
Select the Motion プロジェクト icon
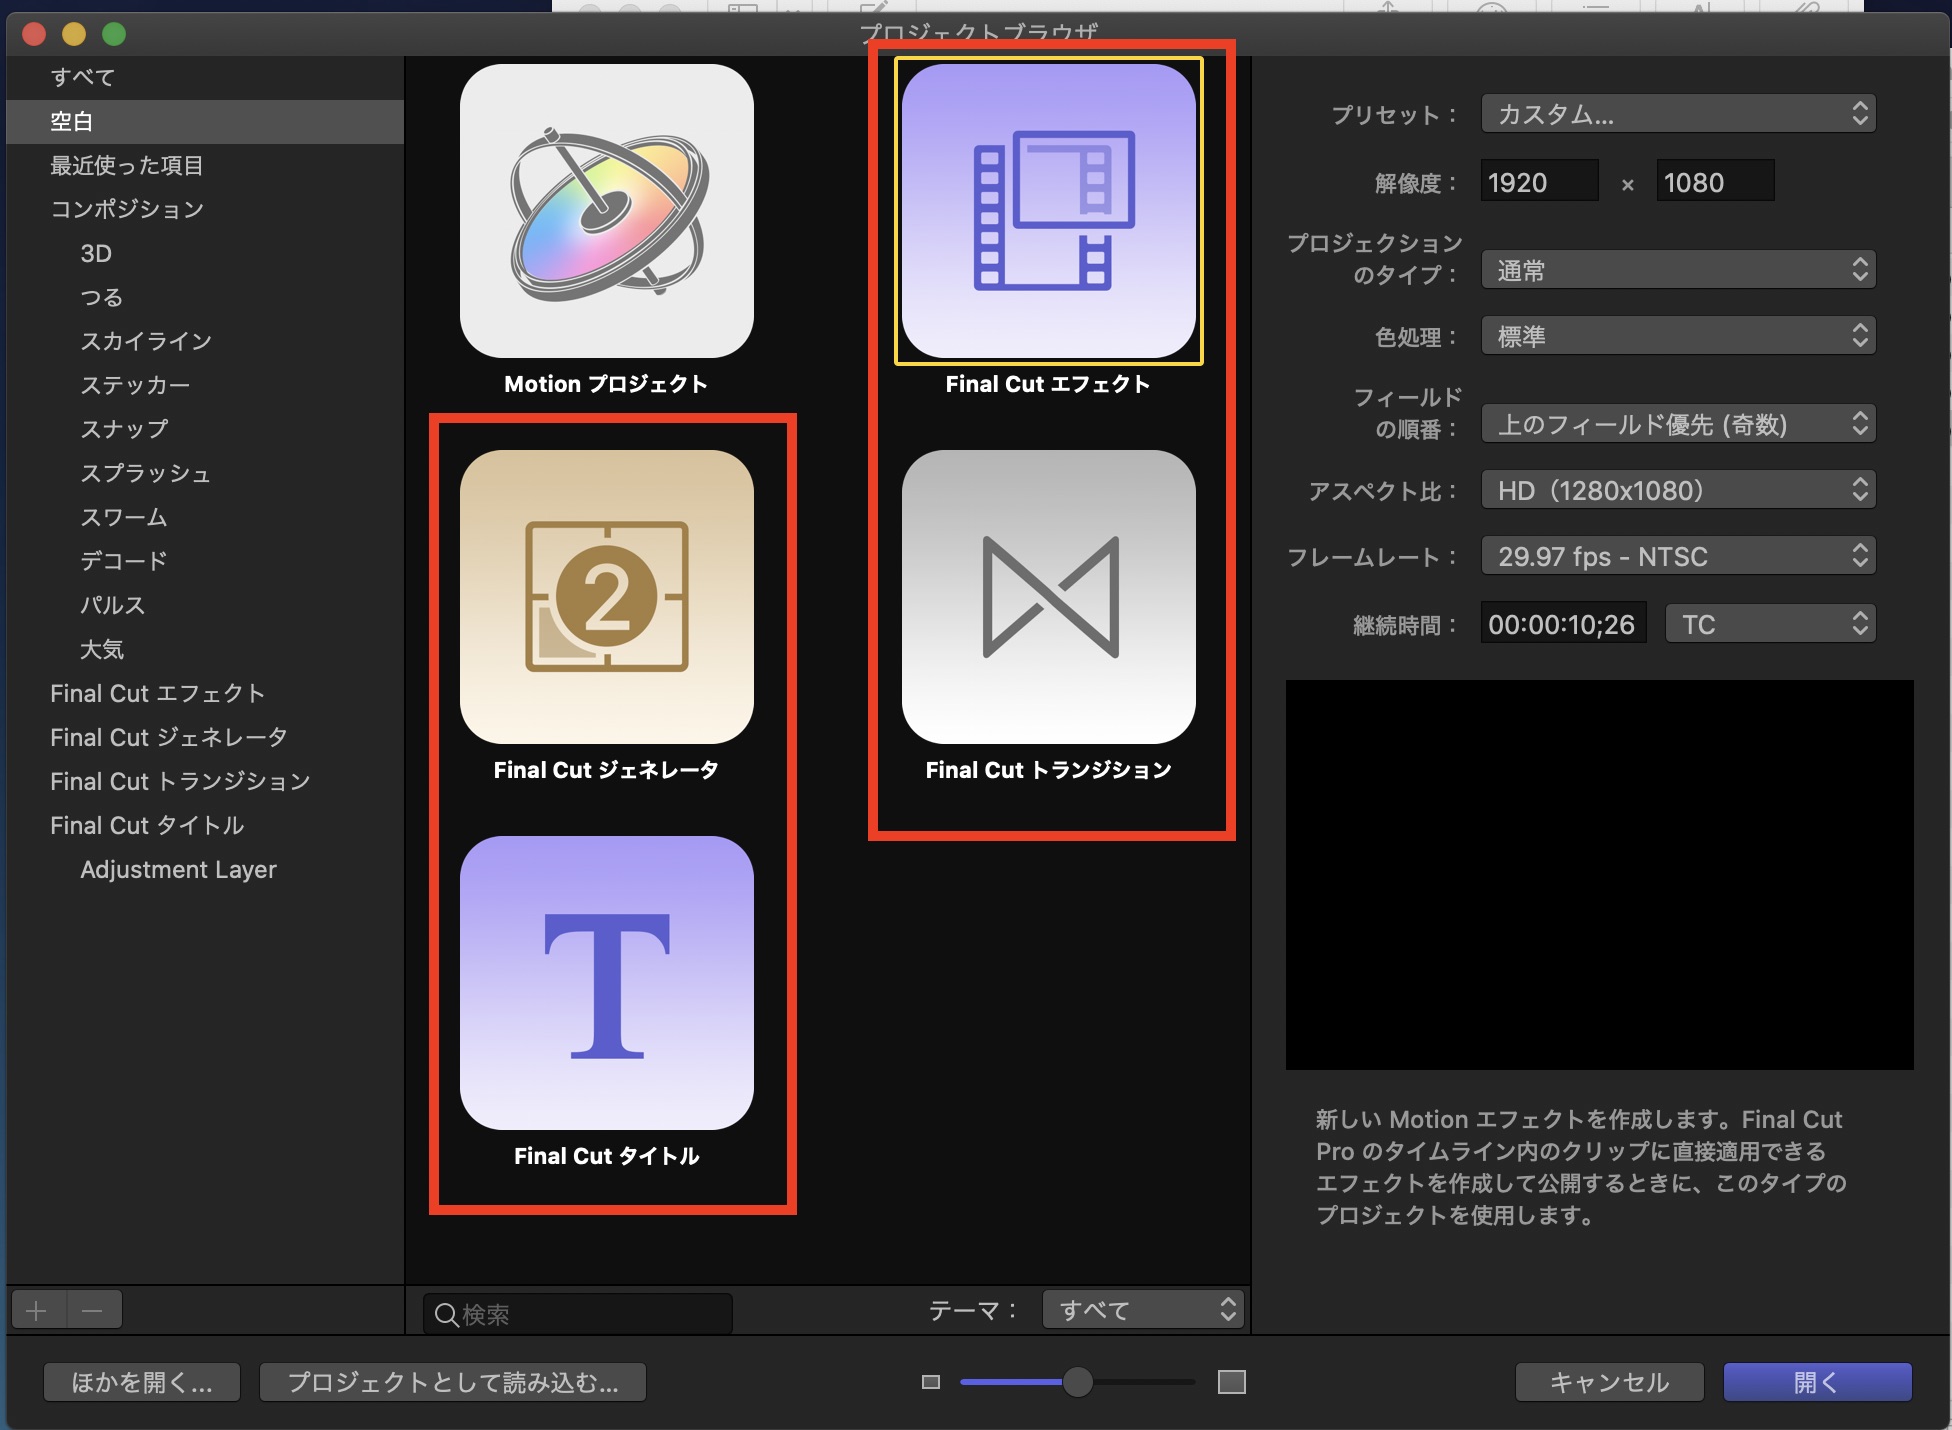click(606, 211)
